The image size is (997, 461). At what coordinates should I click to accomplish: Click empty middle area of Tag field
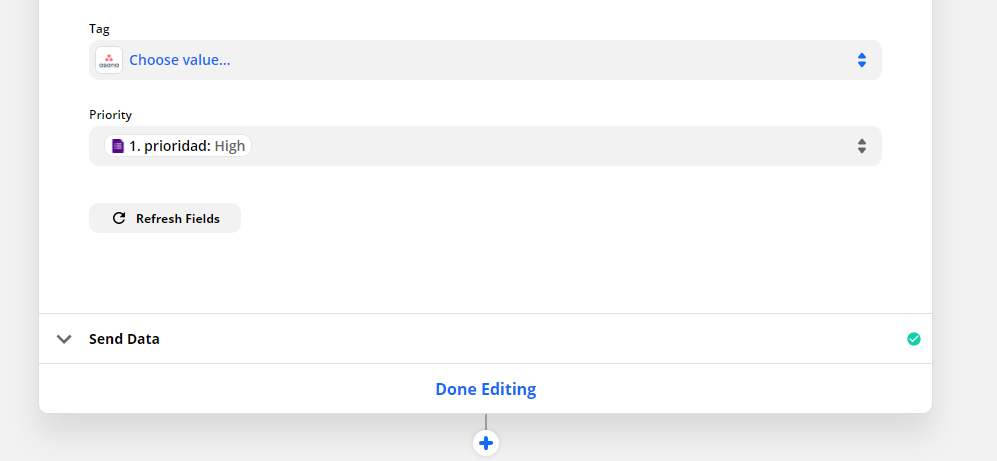(540, 60)
